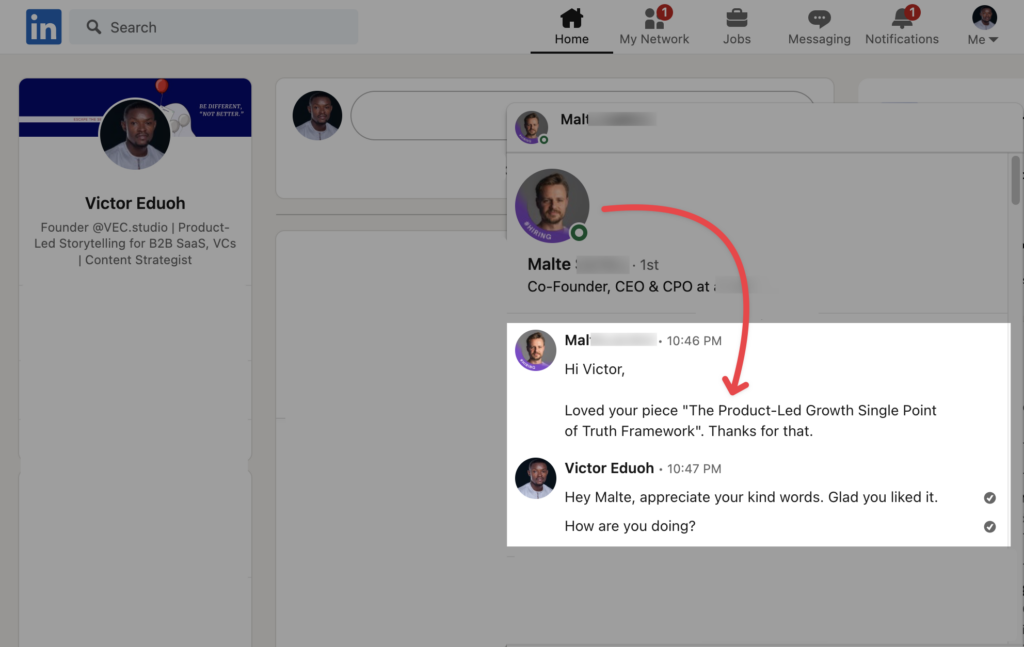Click Malte's small avatar in chat header

tap(531, 127)
